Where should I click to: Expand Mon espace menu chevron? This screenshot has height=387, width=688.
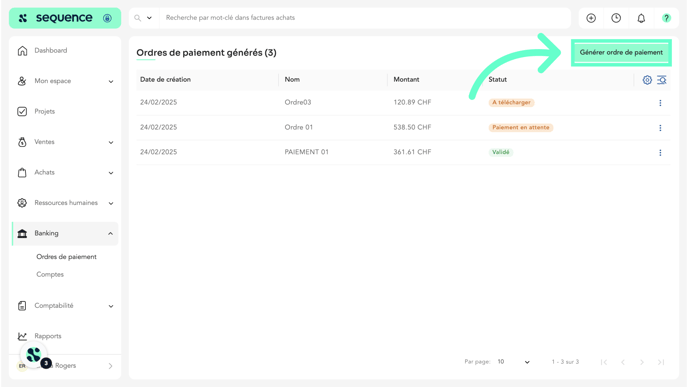(x=111, y=81)
